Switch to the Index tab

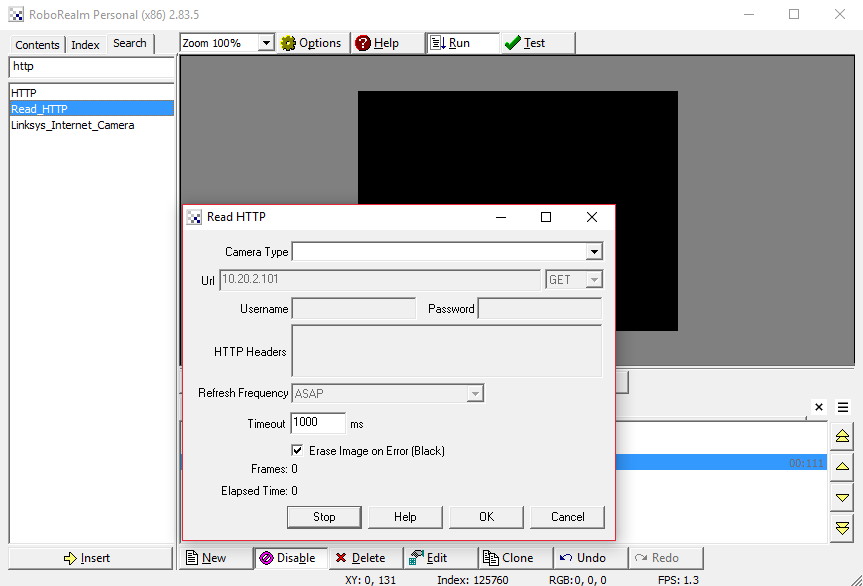tap(85, 45)
